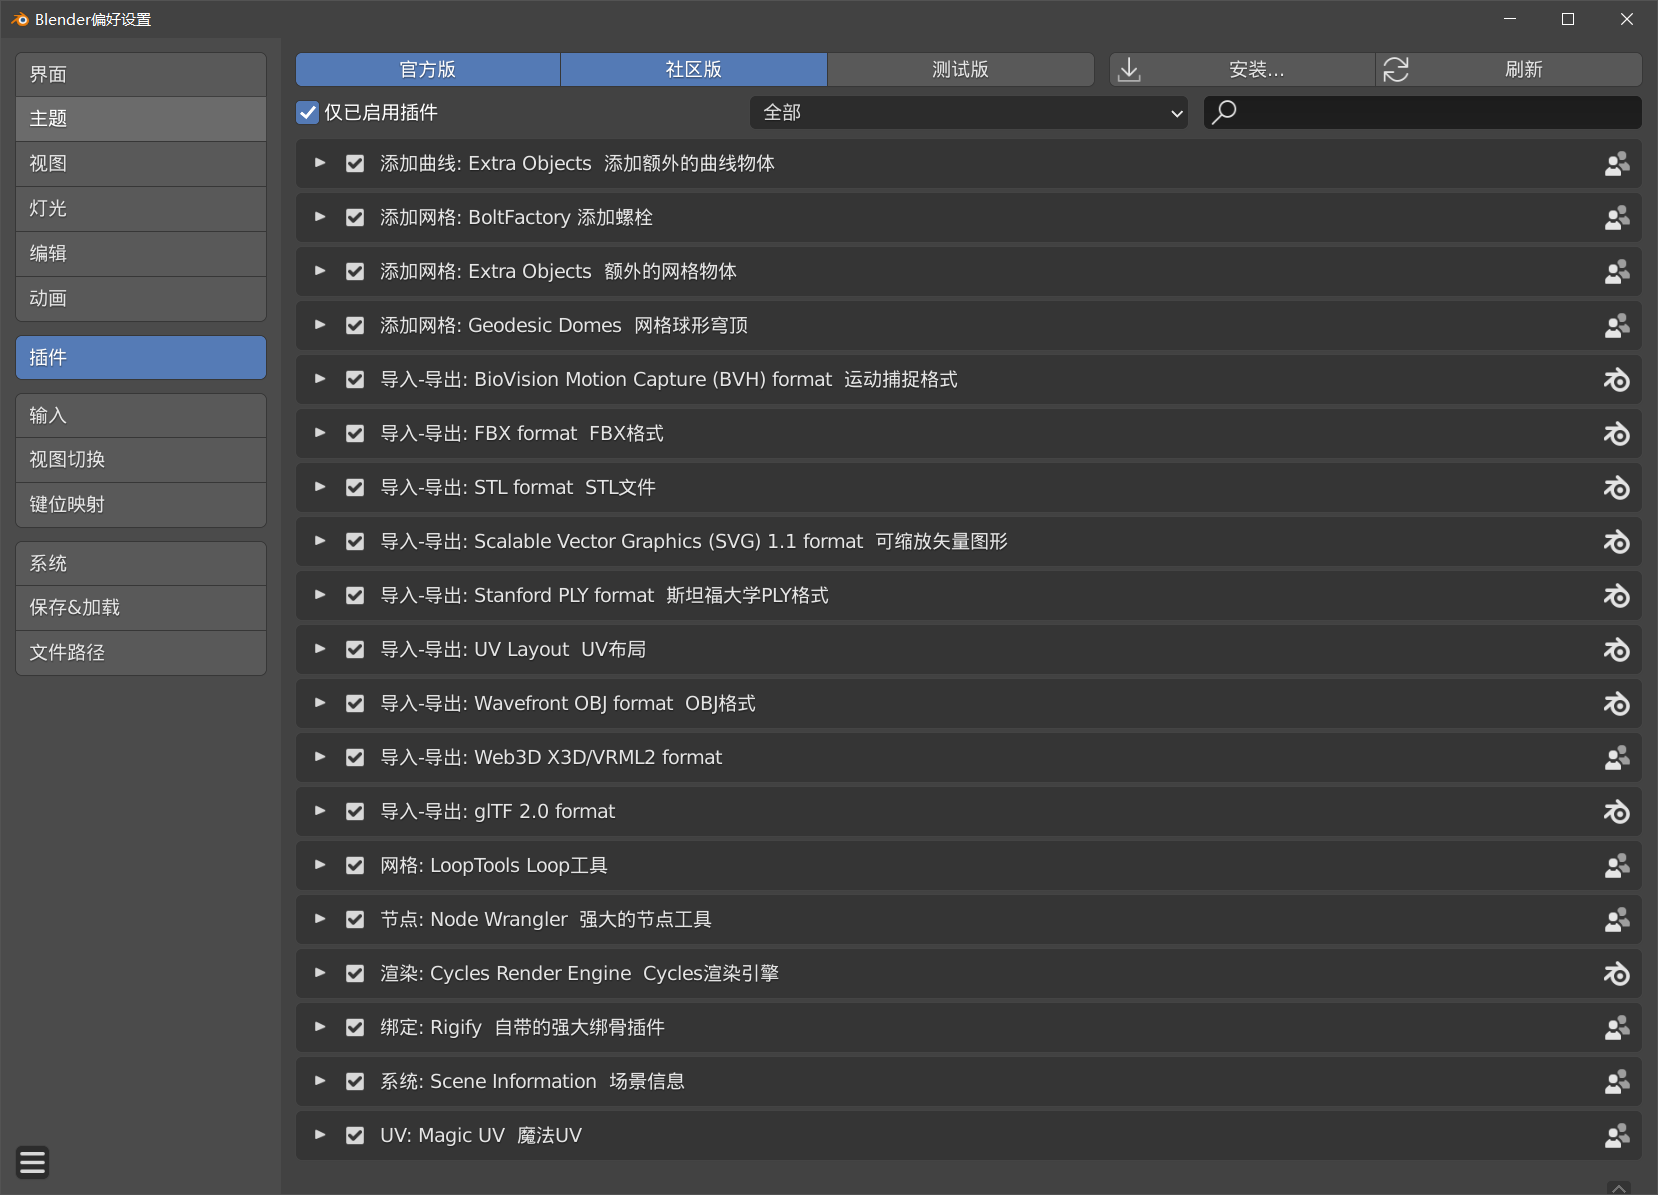Click the community icon on the LoopTools row
This screenshot has height=1195, width=1658.
(1616, 866)
